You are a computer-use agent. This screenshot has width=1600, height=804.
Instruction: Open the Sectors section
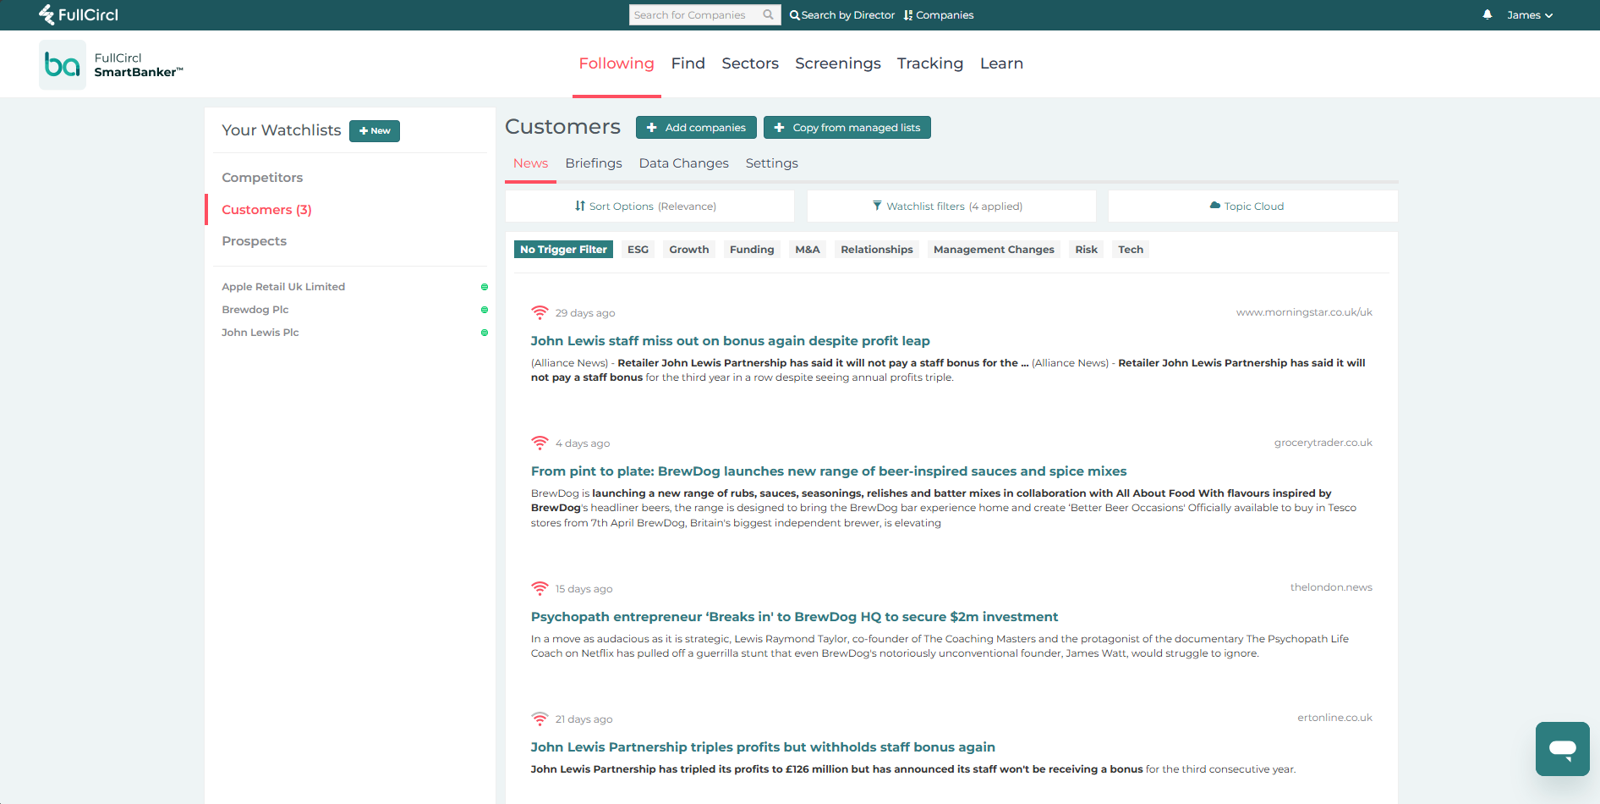750,64
